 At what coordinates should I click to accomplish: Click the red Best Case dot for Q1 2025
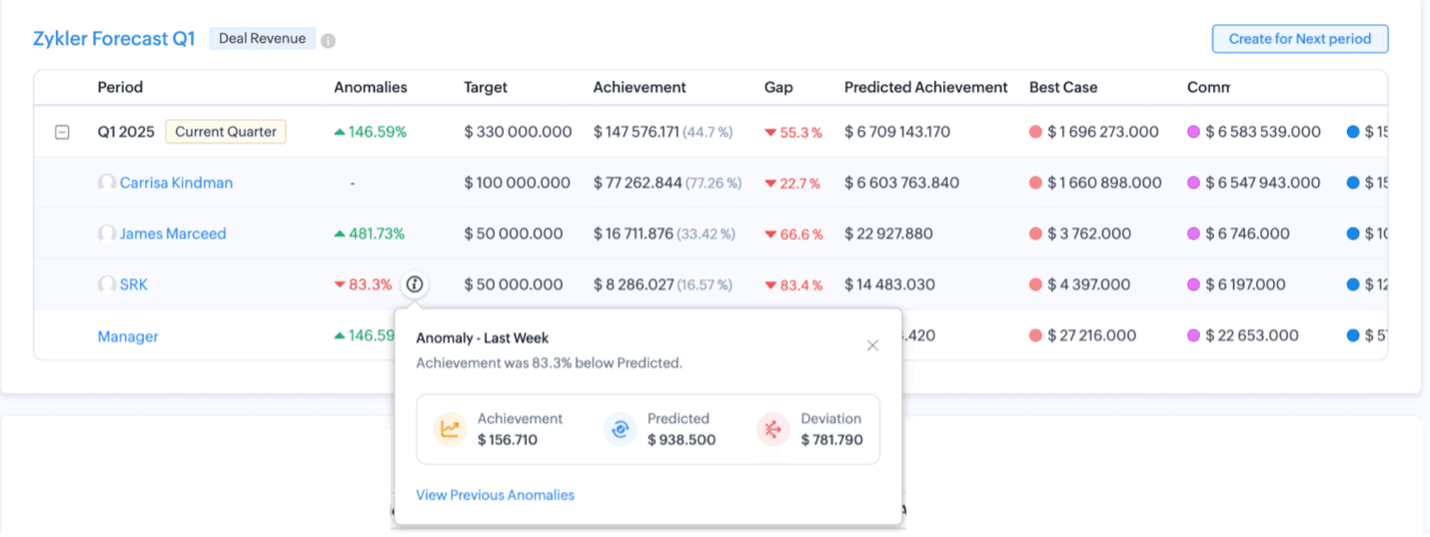pos(1036,132)
